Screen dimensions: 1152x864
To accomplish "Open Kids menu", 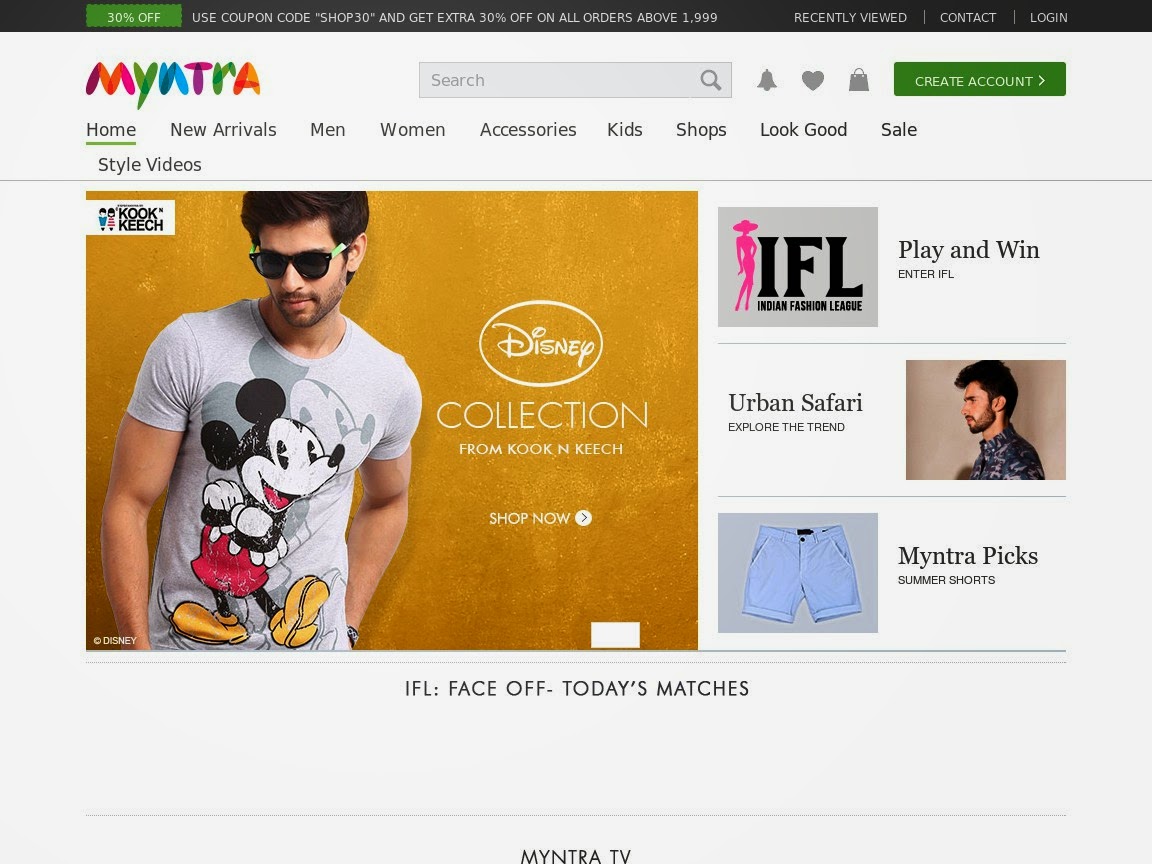I will [625, 130].
